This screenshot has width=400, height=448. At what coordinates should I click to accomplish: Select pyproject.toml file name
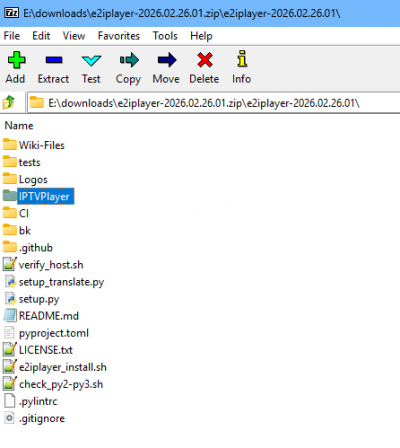pyautogui.click(x=54, y=333)
